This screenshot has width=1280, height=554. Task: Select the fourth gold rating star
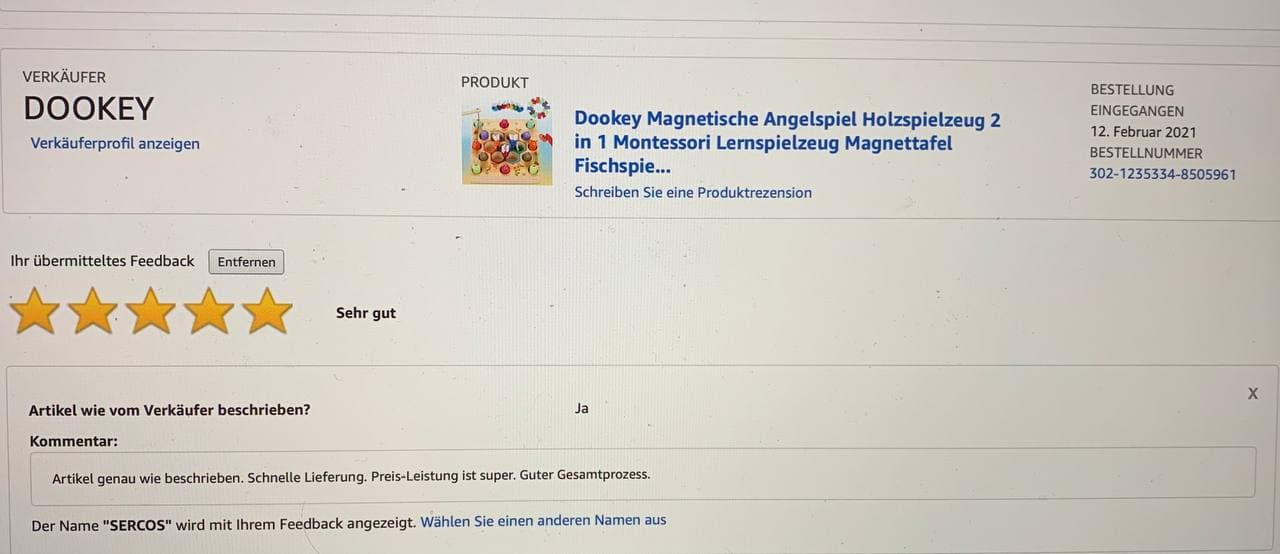[209, 311]
